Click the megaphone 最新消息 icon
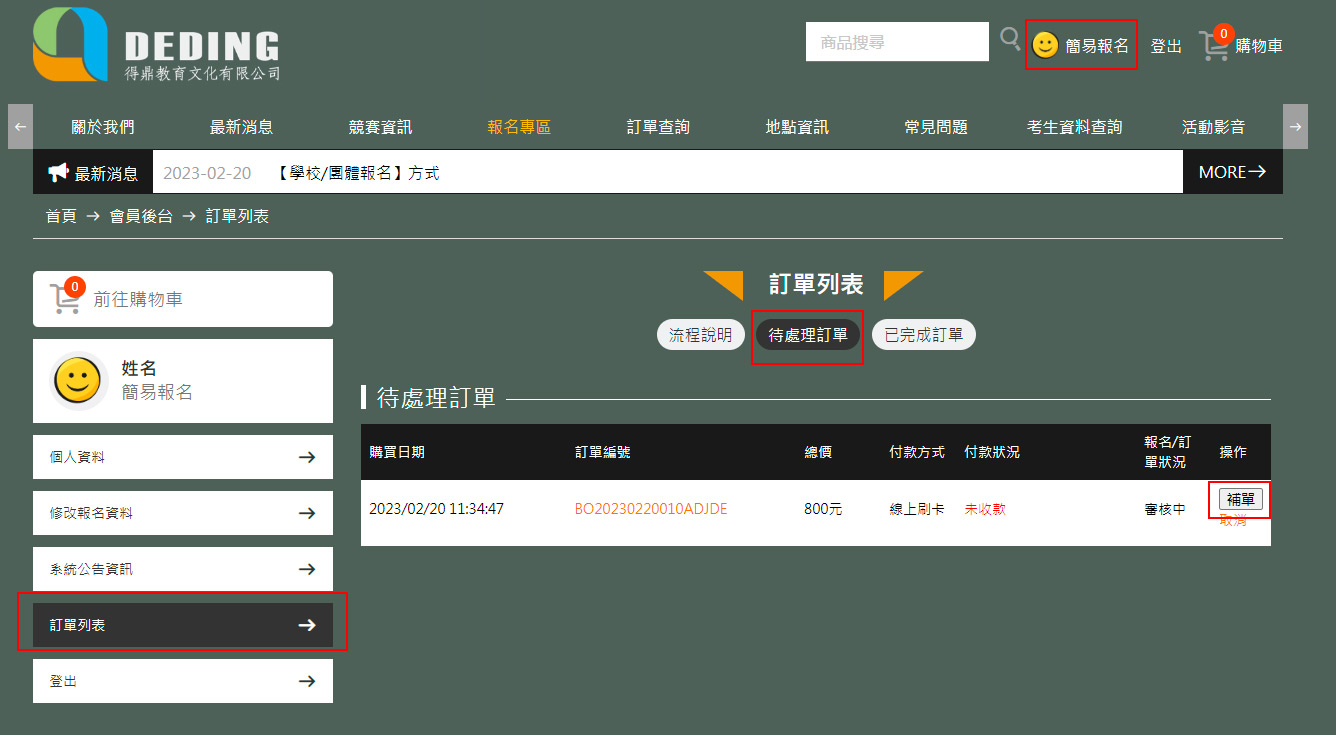This screenshot has width=1336, height=735. coord(58,173)
